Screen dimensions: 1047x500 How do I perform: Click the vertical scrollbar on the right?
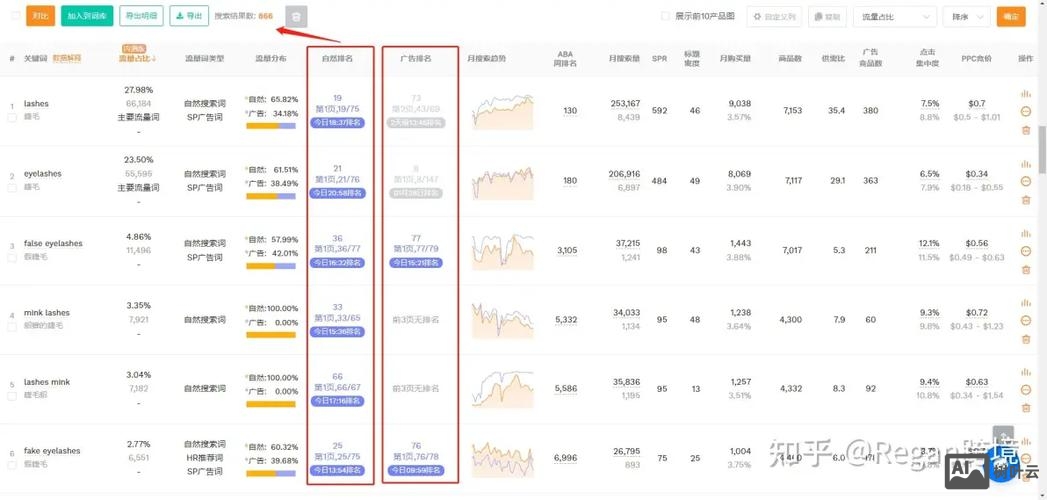pos(1041,150)
